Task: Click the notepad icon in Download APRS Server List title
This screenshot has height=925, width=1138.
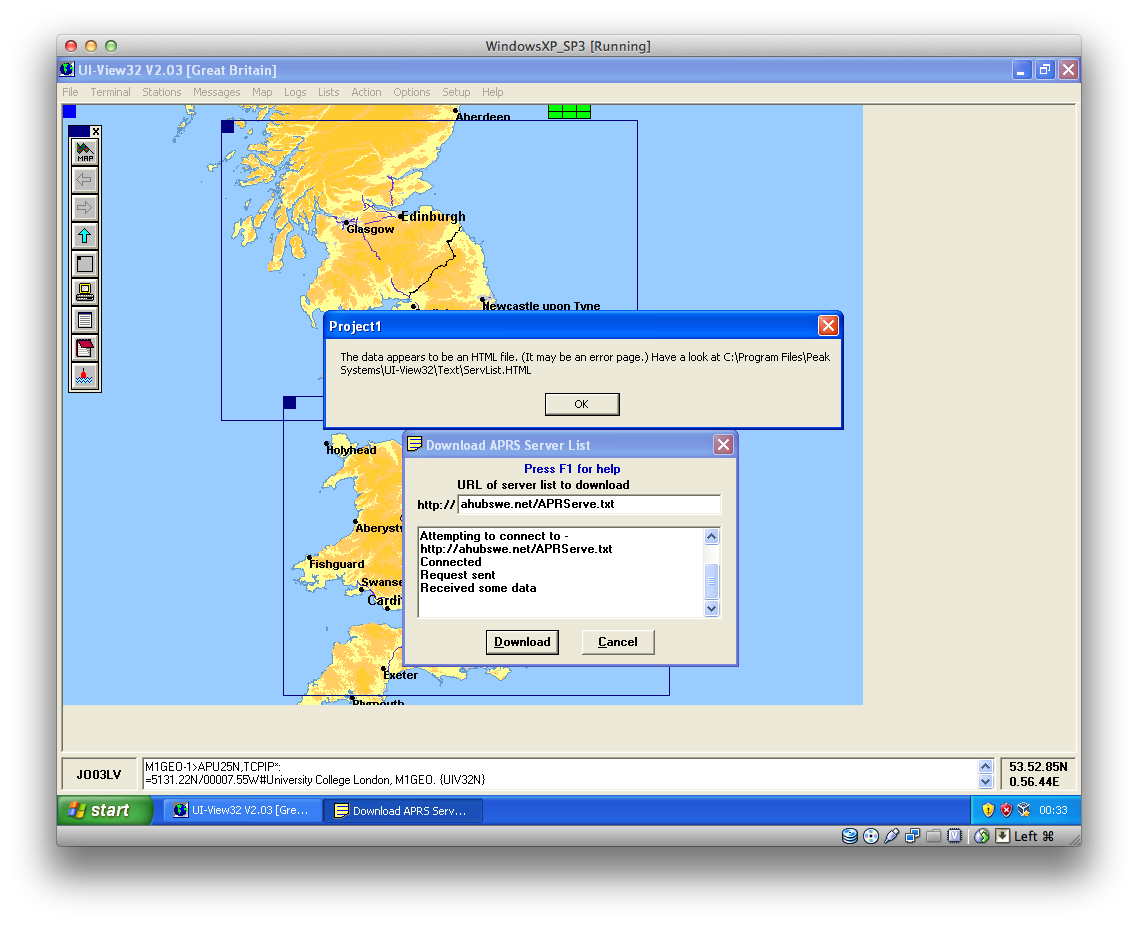Action: tap(414, 444)
